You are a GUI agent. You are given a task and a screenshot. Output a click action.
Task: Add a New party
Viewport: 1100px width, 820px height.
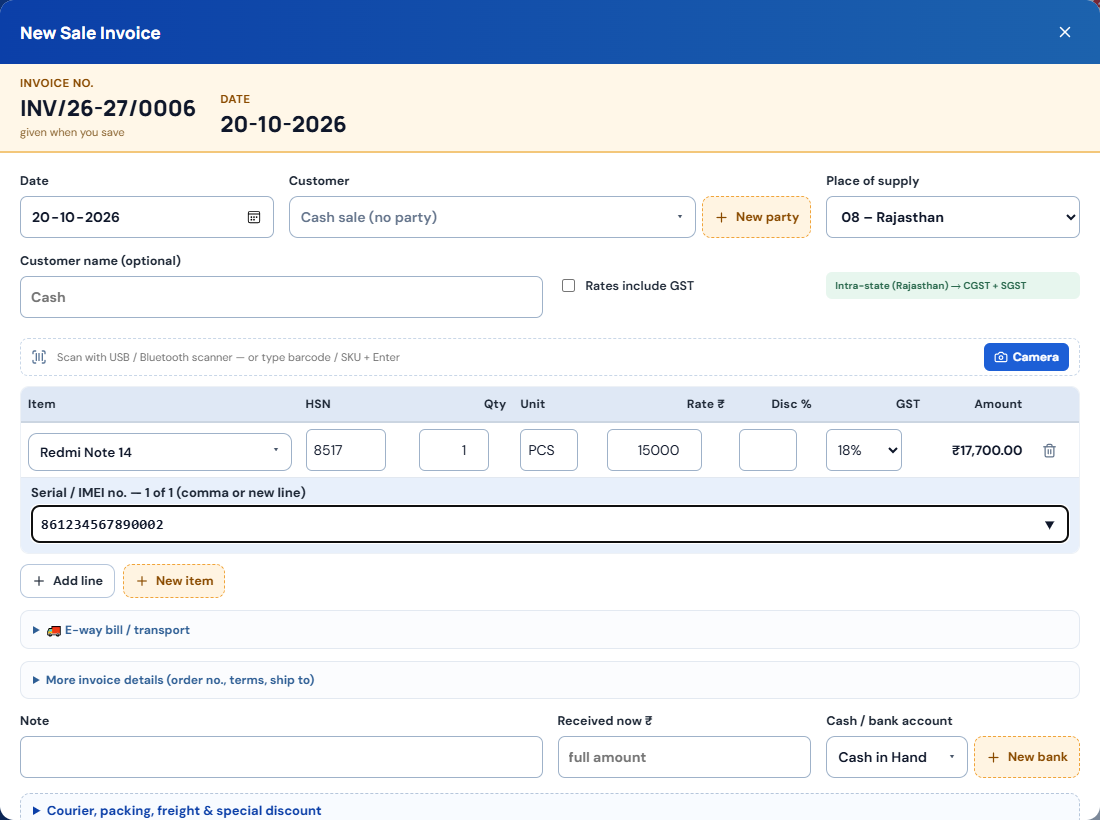pos(756,217)
